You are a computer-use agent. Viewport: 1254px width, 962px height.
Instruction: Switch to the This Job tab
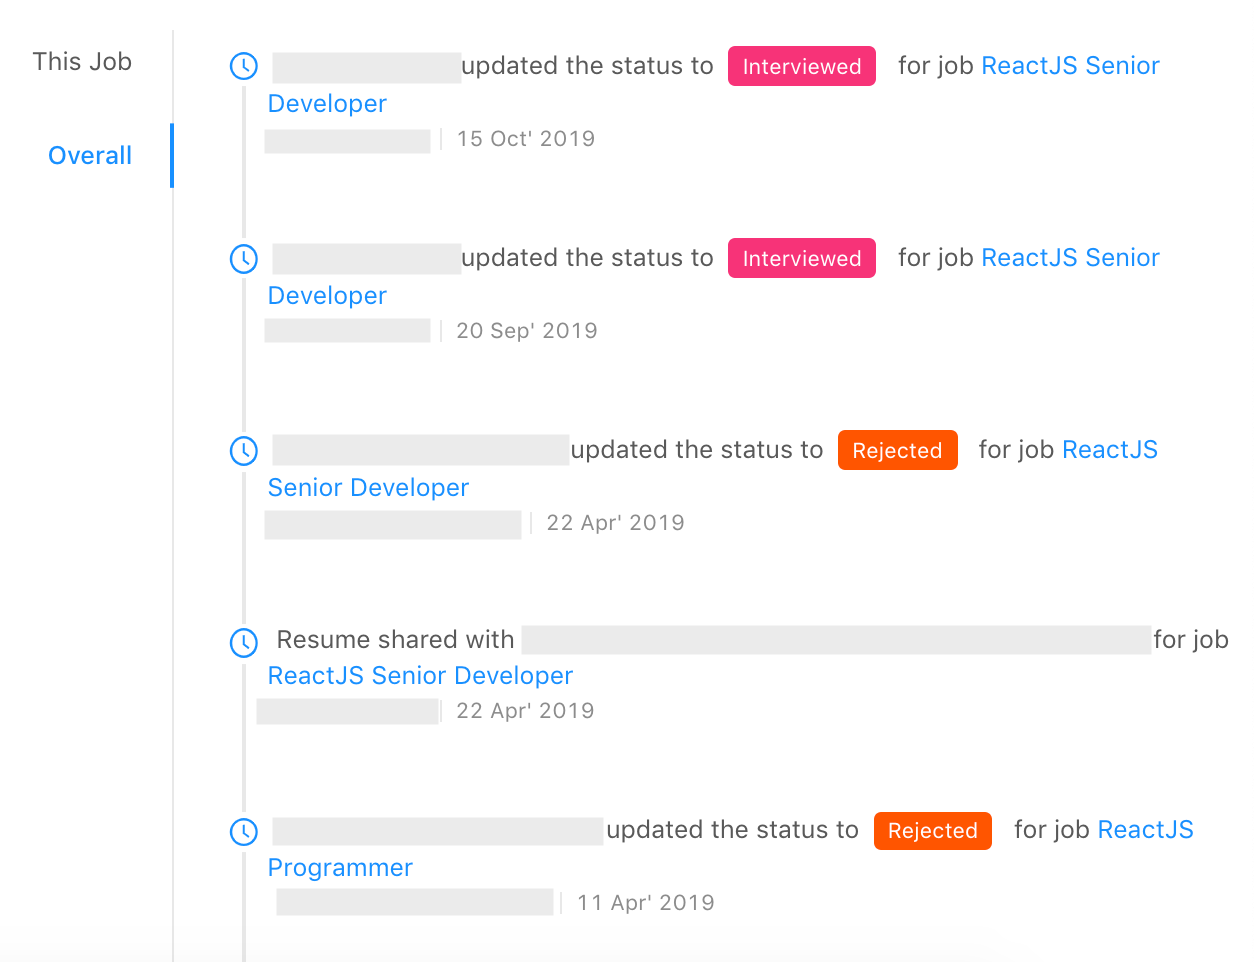point(82,61)
